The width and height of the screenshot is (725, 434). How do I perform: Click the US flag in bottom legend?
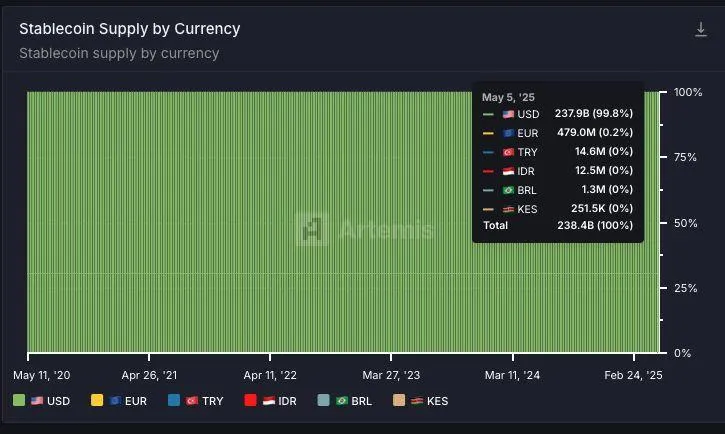tap(36, 401)
